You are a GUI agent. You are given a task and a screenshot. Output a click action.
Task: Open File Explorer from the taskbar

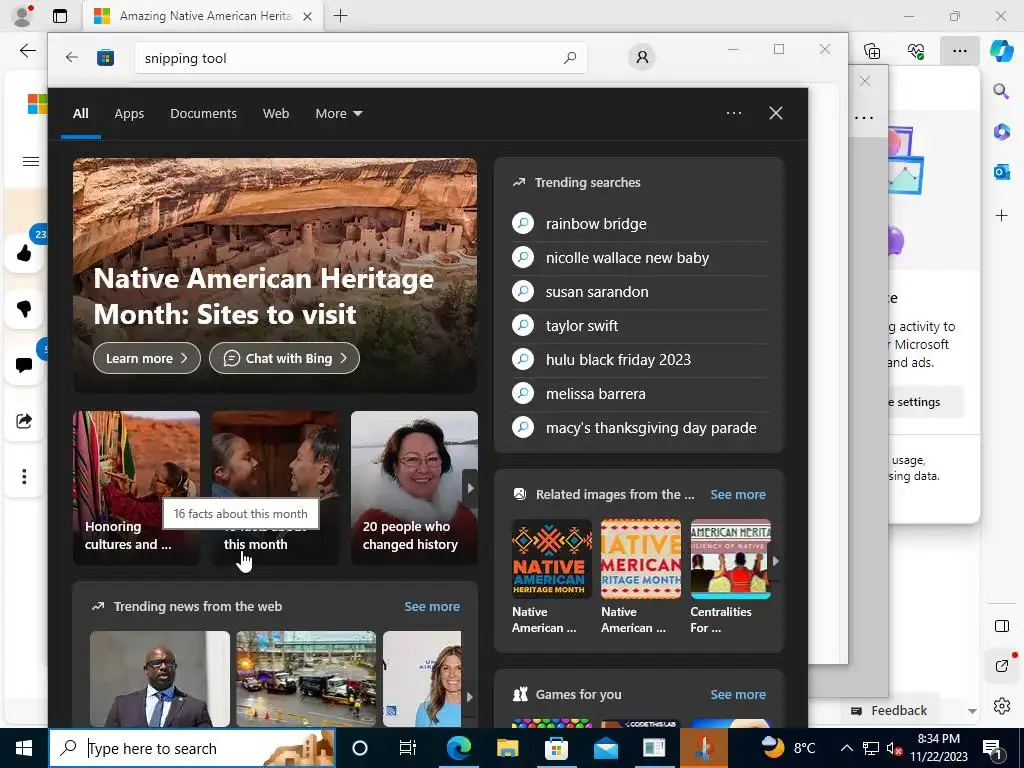coord(507,748)
